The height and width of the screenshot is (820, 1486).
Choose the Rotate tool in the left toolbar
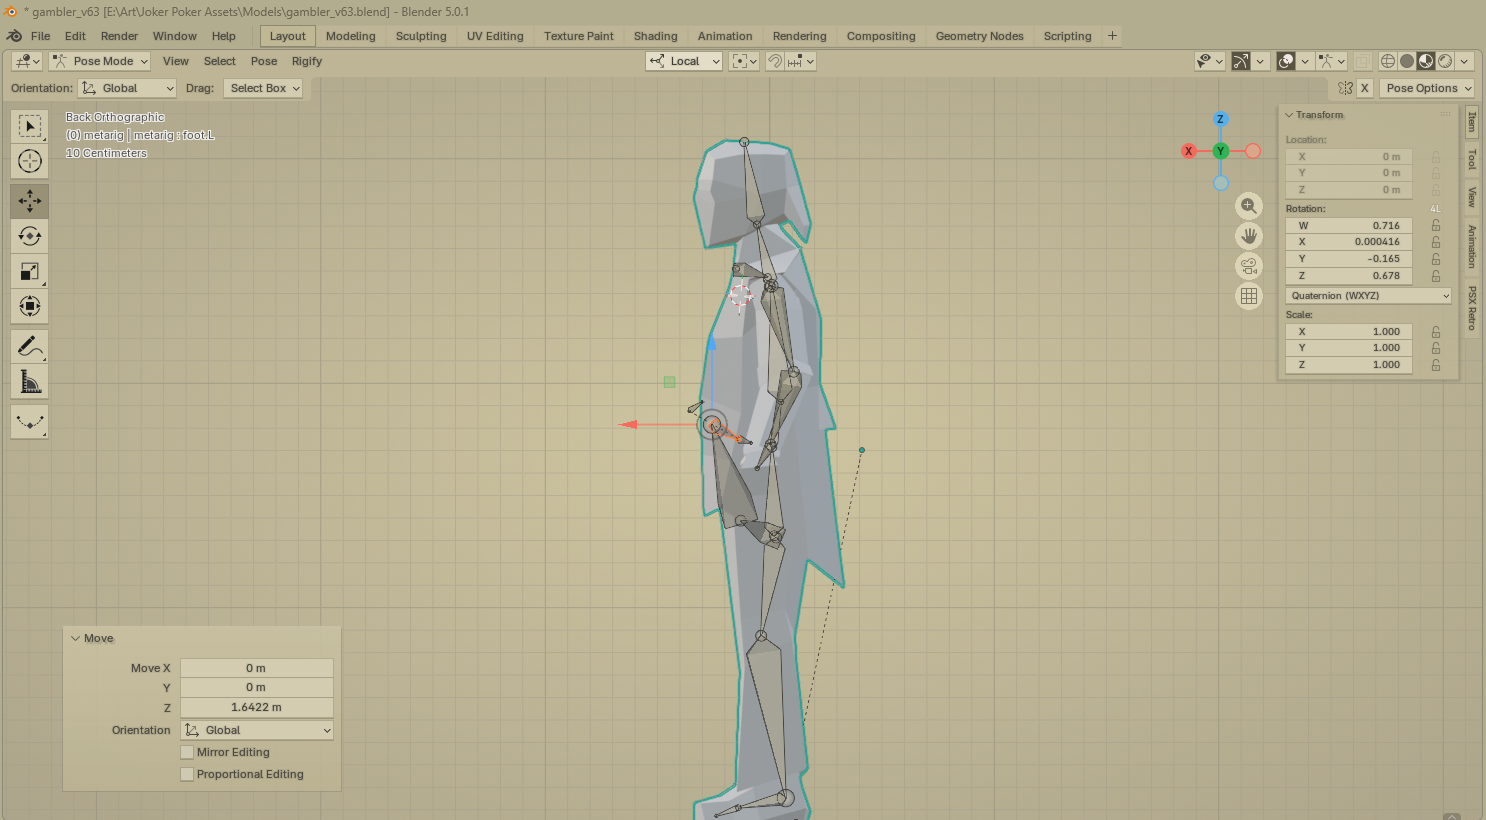30,236
